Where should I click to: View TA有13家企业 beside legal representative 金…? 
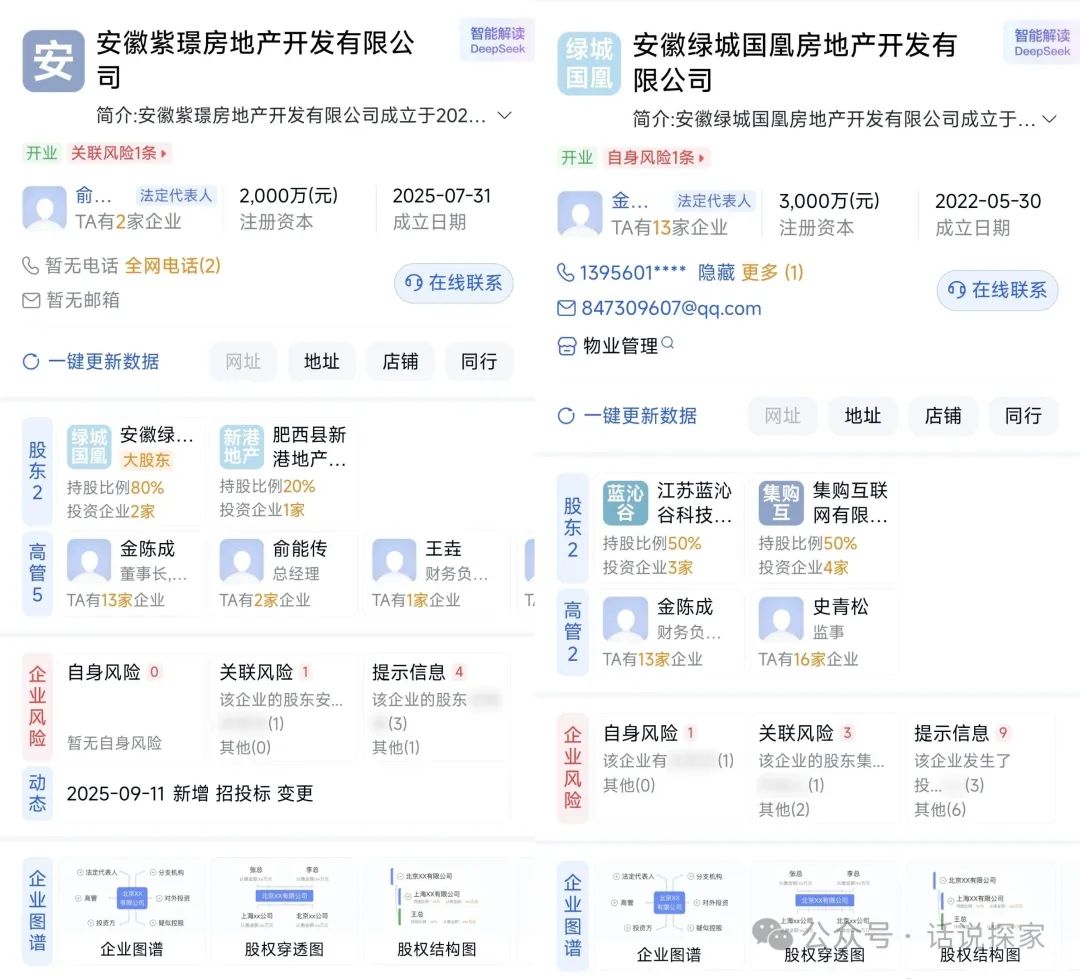(669, 227)
